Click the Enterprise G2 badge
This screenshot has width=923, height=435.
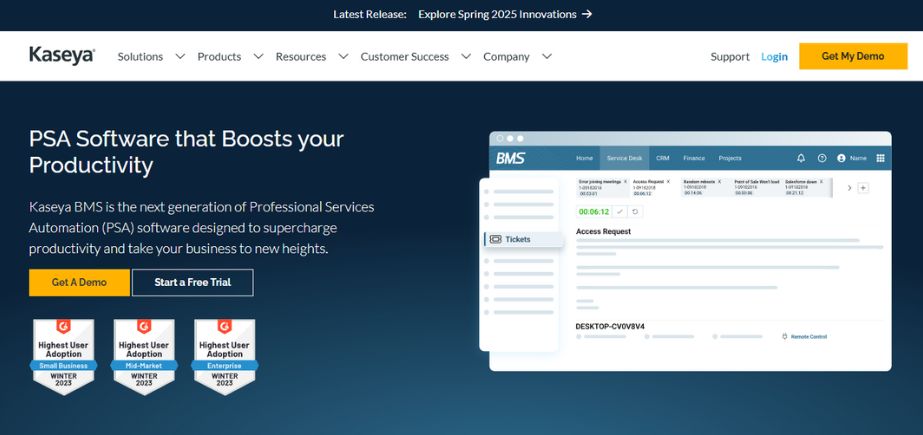click(224, 357)
